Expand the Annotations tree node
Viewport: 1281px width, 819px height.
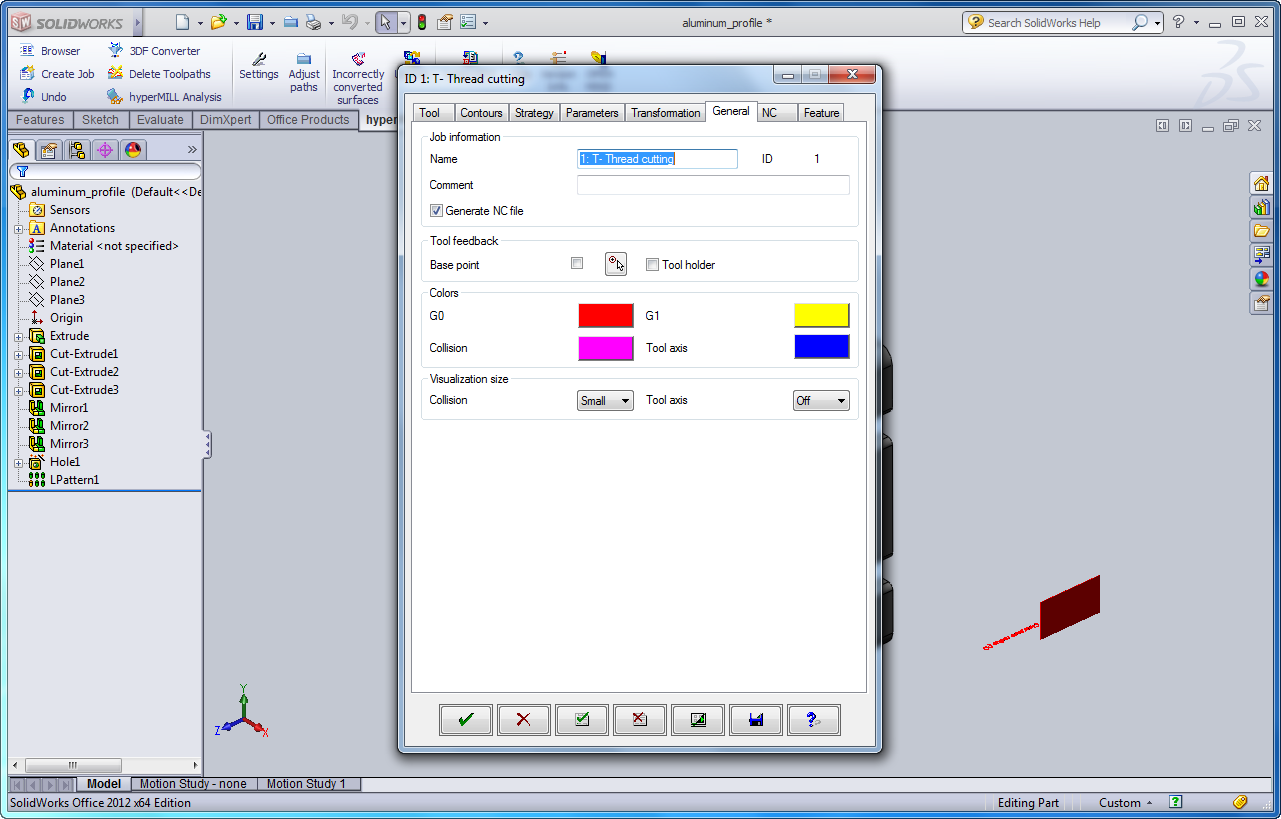(18, 228)
